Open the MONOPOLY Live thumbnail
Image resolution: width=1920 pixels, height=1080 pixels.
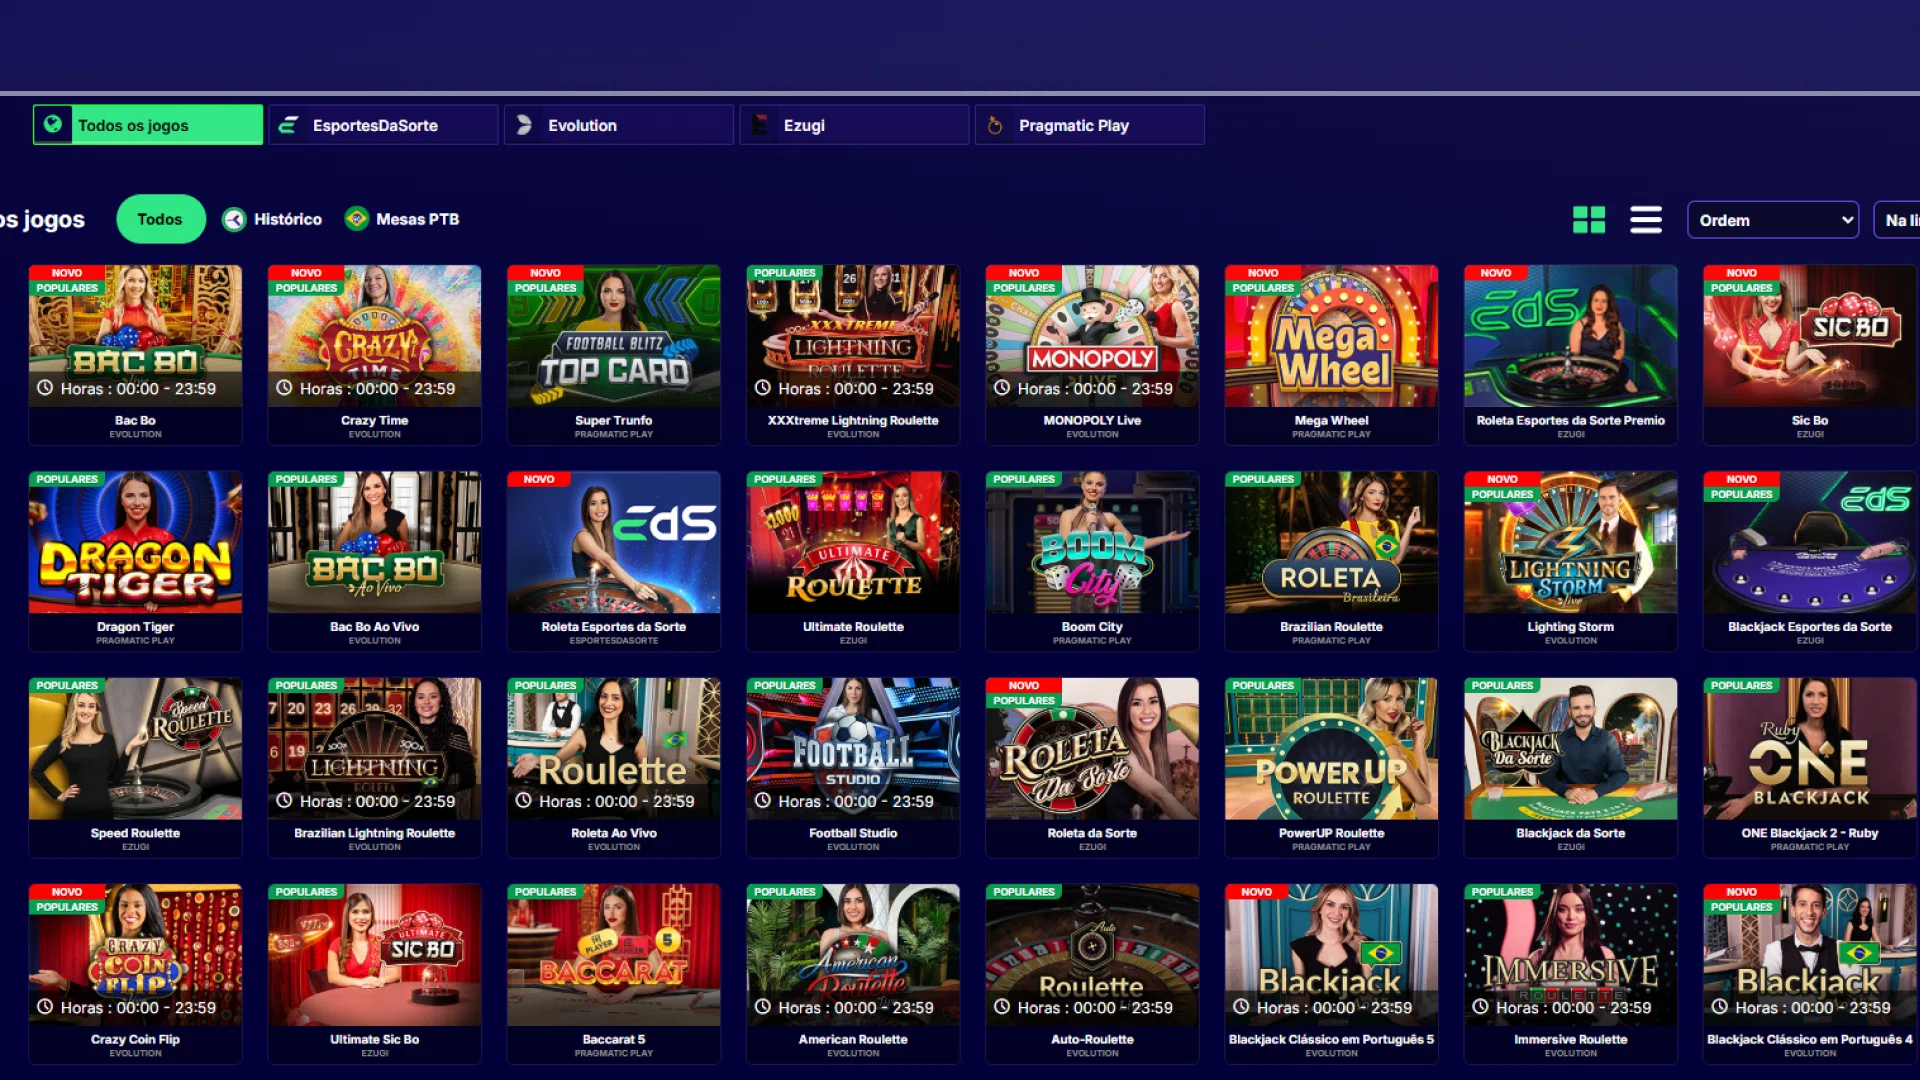[1092, 336]
